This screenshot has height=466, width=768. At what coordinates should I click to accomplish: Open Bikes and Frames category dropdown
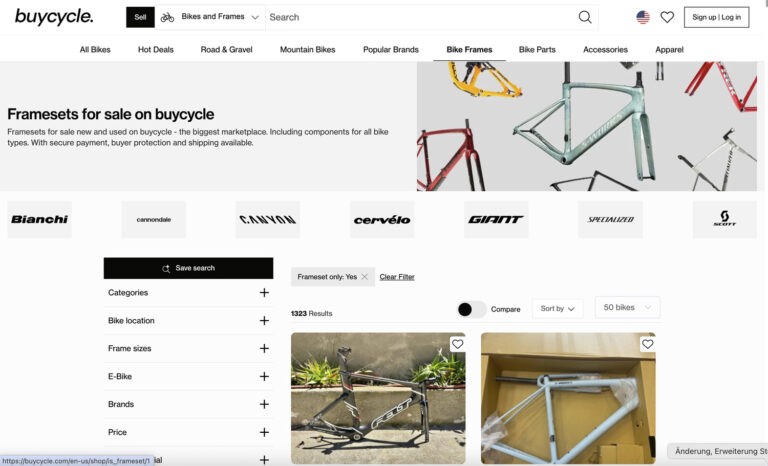[x=210, y=17]
